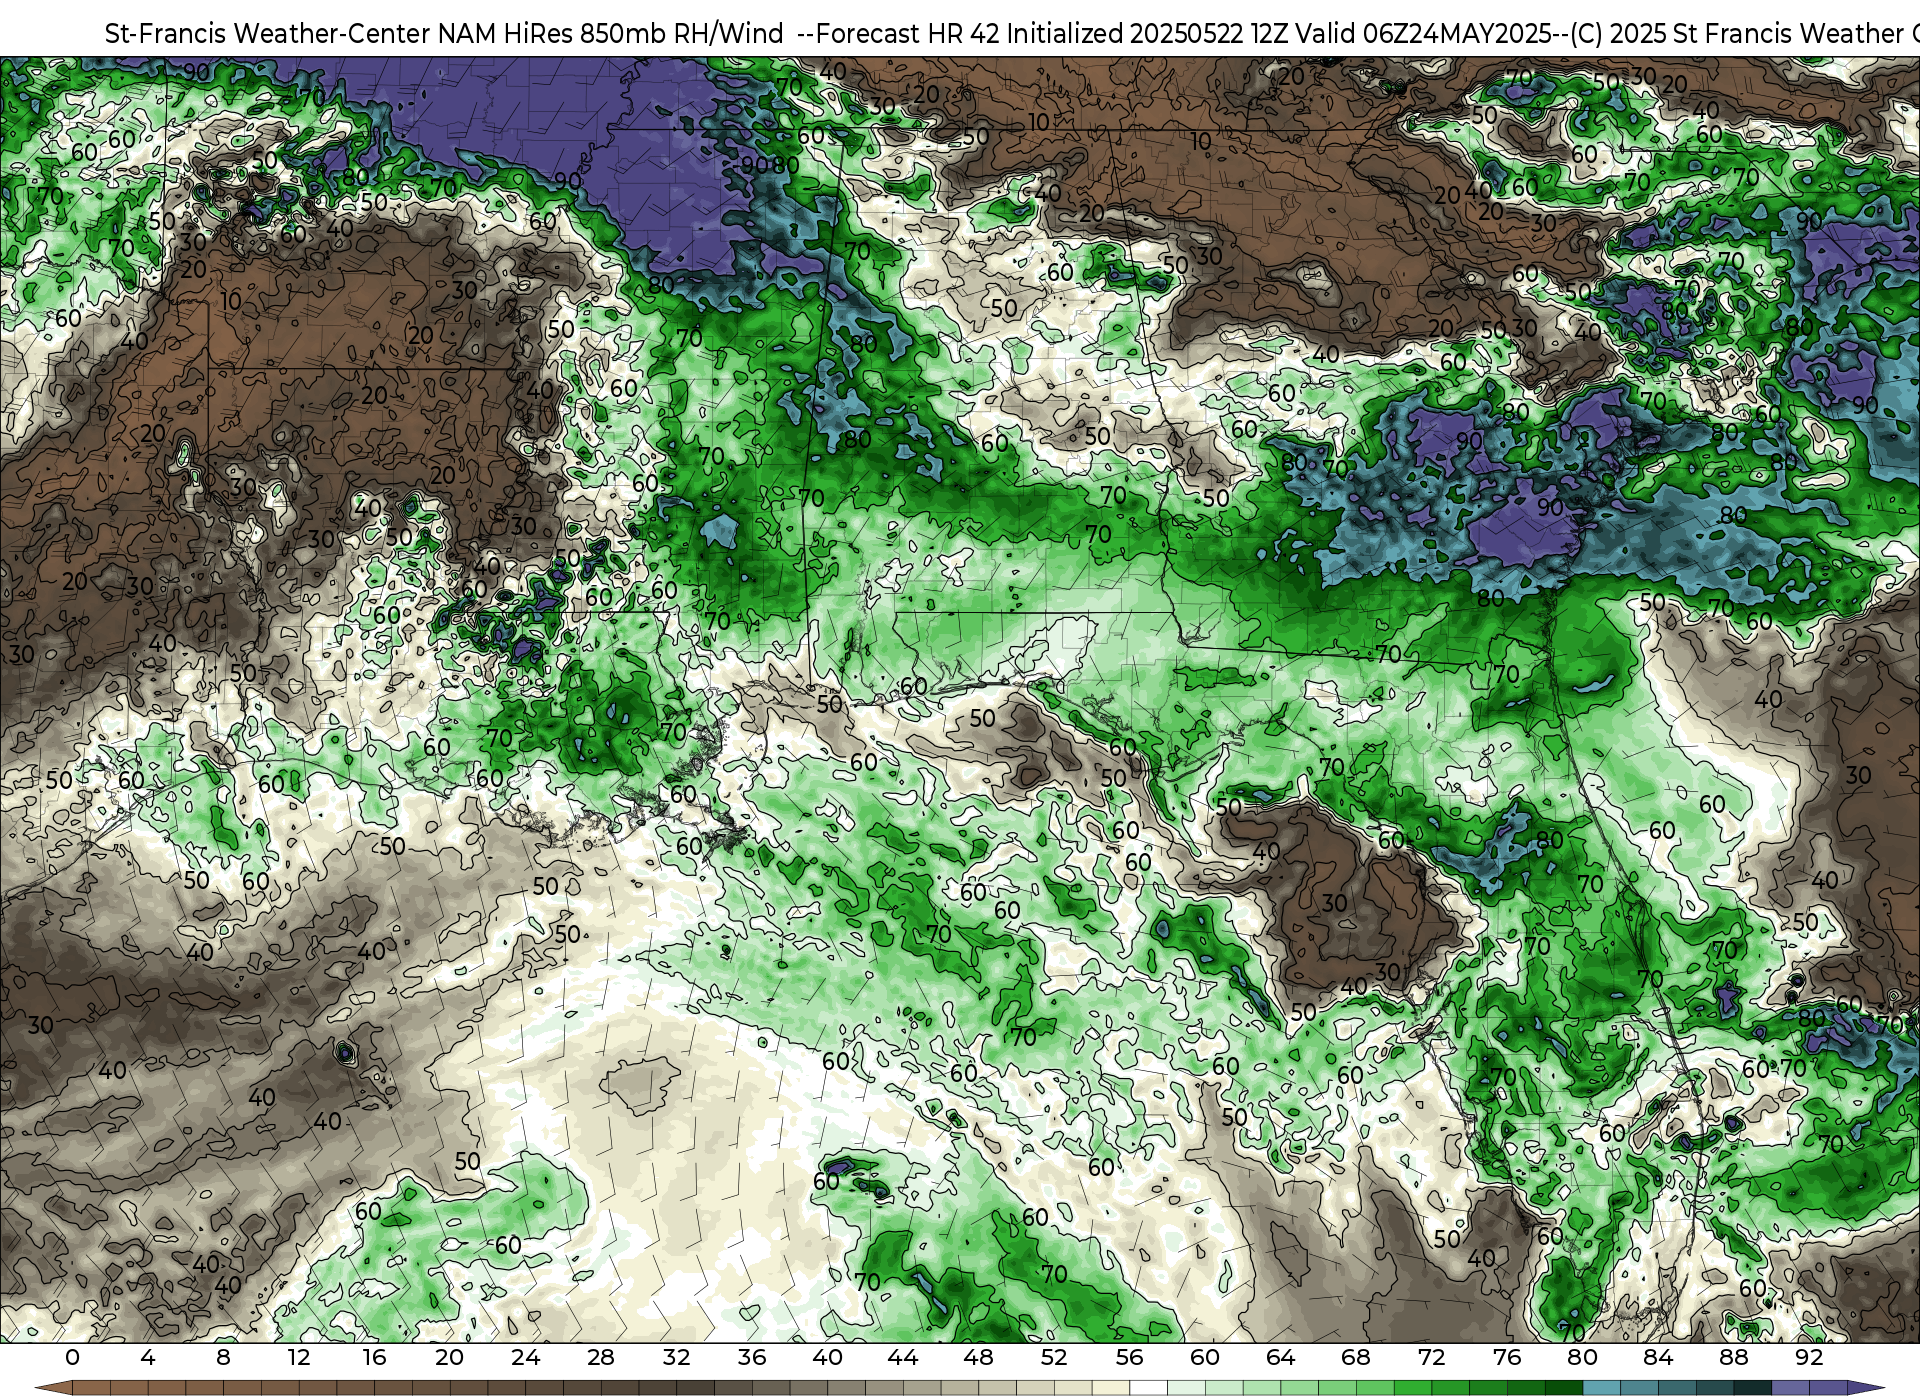
Task: Click the colorbar tick label '52'
Action: tap(1054, 1358)
